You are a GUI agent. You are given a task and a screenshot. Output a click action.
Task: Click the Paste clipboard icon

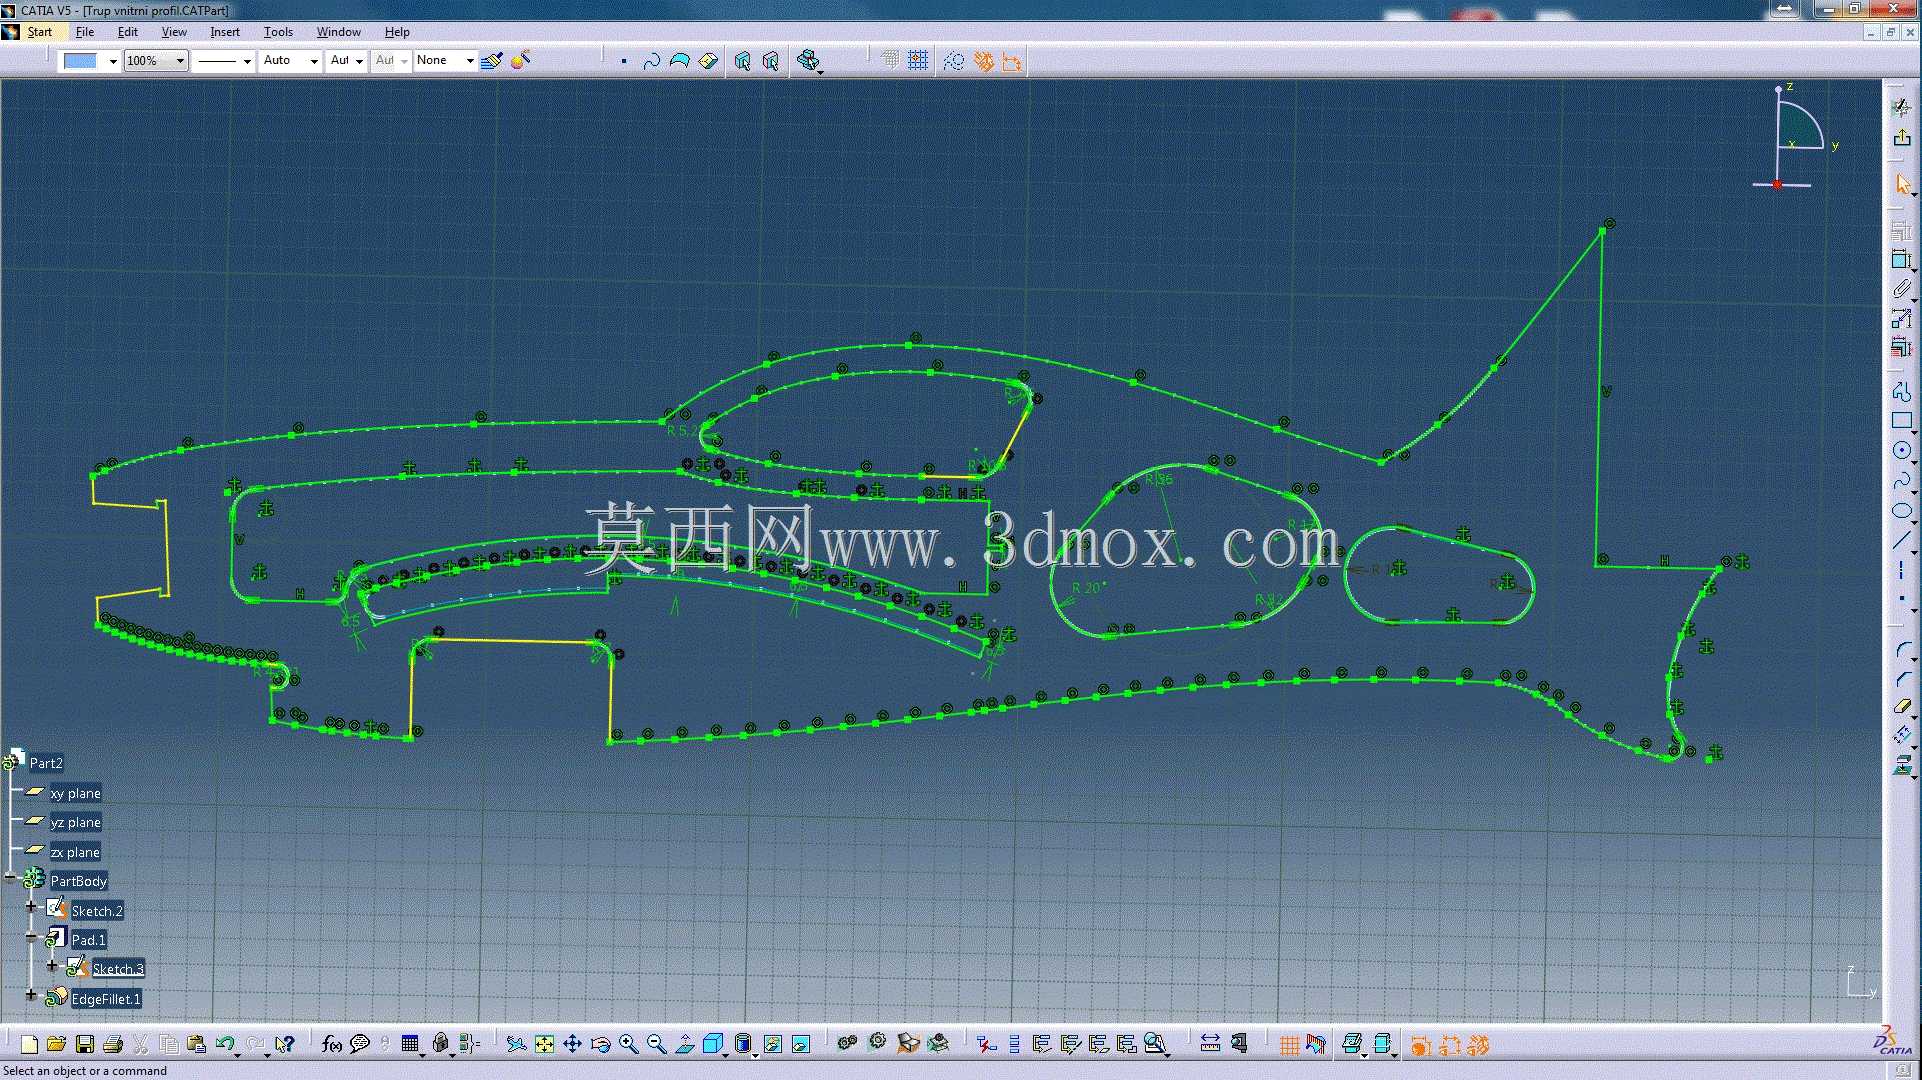tap(197, 1045)
